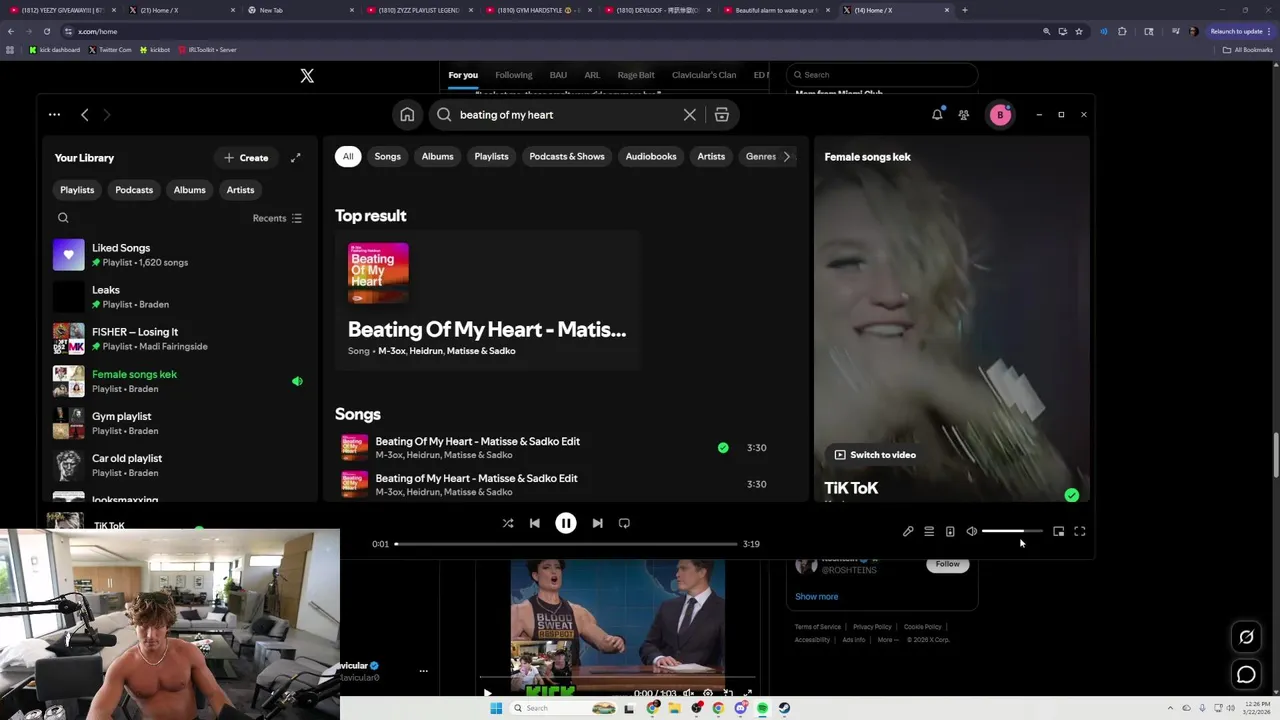
Task: Pause the current Spotify song
Action: pos(566,523)
